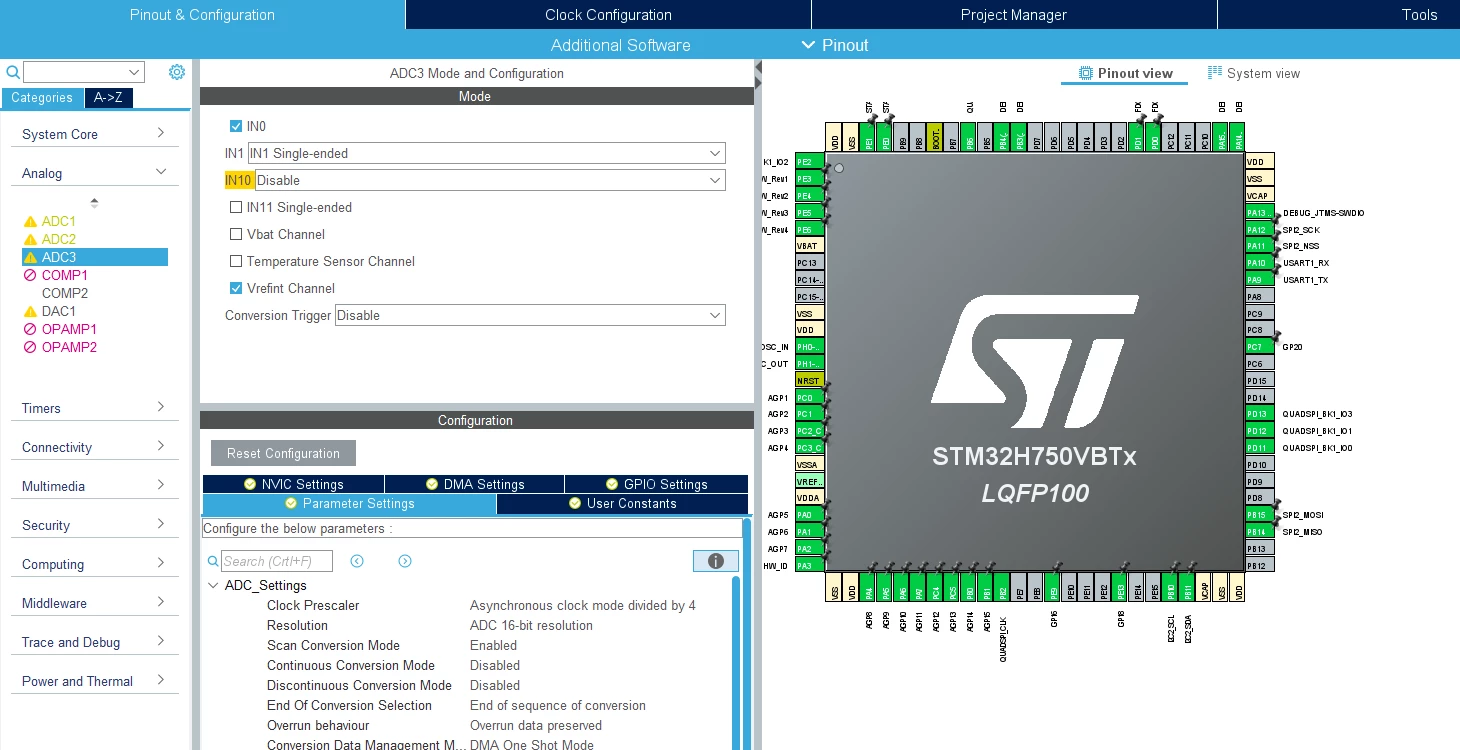Screen dimensions: 1460x750
Task: Uncheck the IN0 checkbox
Action: click(236, 126)
